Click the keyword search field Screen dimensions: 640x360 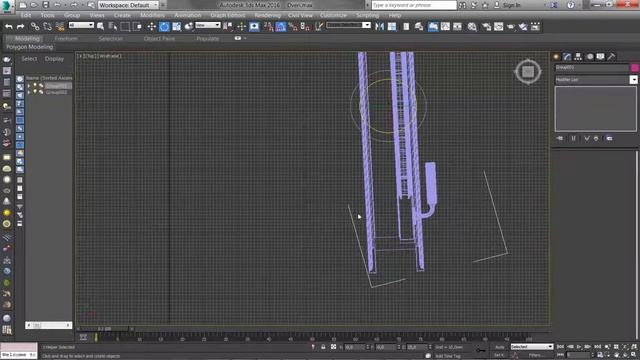[414, 5]
